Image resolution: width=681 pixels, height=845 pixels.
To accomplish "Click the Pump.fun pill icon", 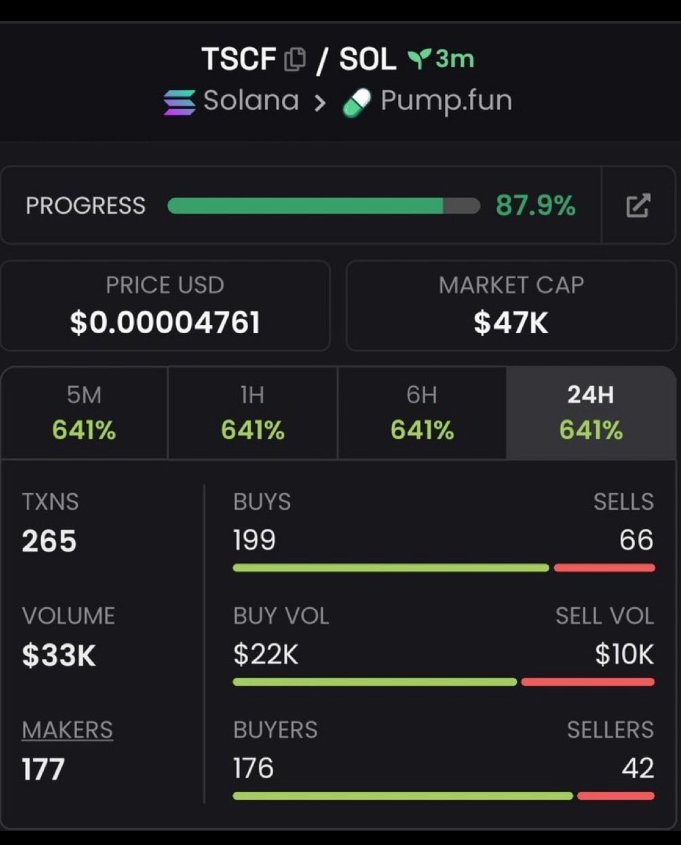I will click(357, 102).
